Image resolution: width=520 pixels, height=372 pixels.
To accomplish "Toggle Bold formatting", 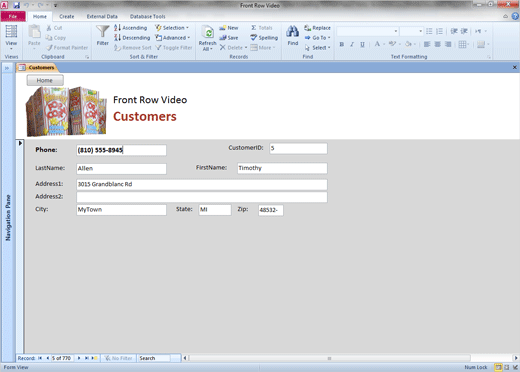I will (x=342, y=44).
